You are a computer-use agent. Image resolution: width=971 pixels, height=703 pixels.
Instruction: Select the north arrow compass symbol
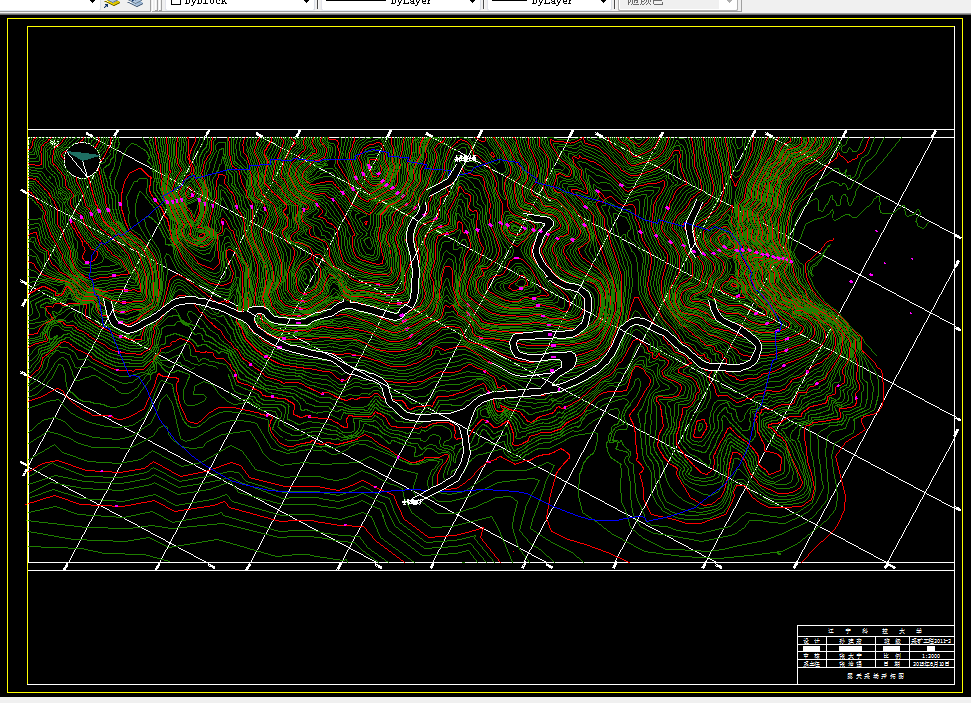coord(83,160)
